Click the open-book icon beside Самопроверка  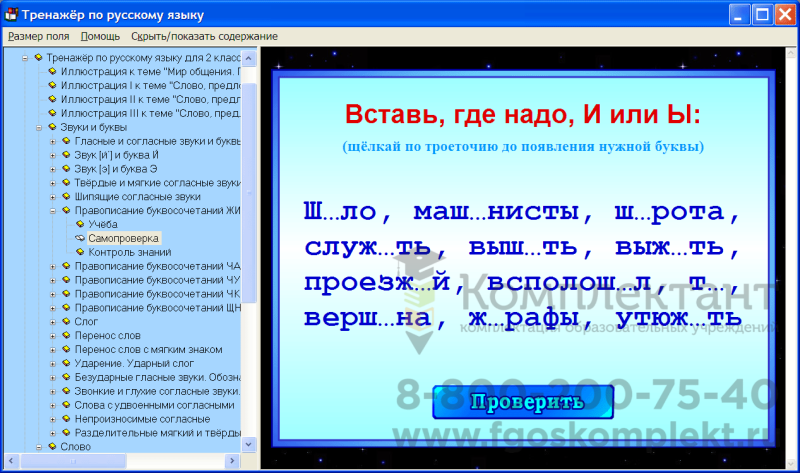coord(80,238)
